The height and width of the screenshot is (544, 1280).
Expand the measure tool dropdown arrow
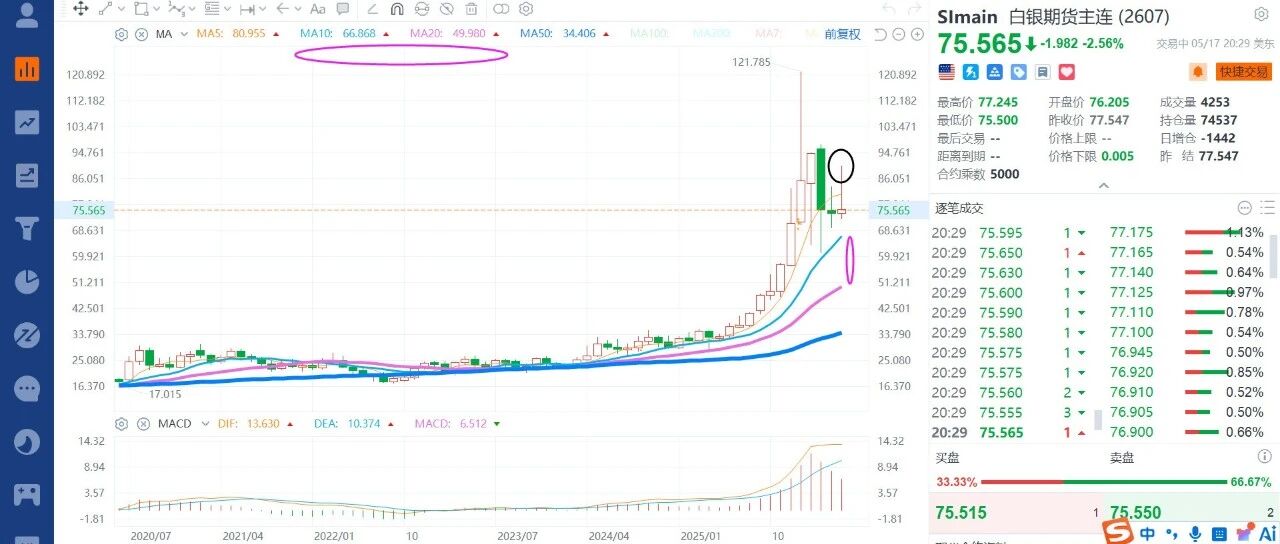point(263,9)
